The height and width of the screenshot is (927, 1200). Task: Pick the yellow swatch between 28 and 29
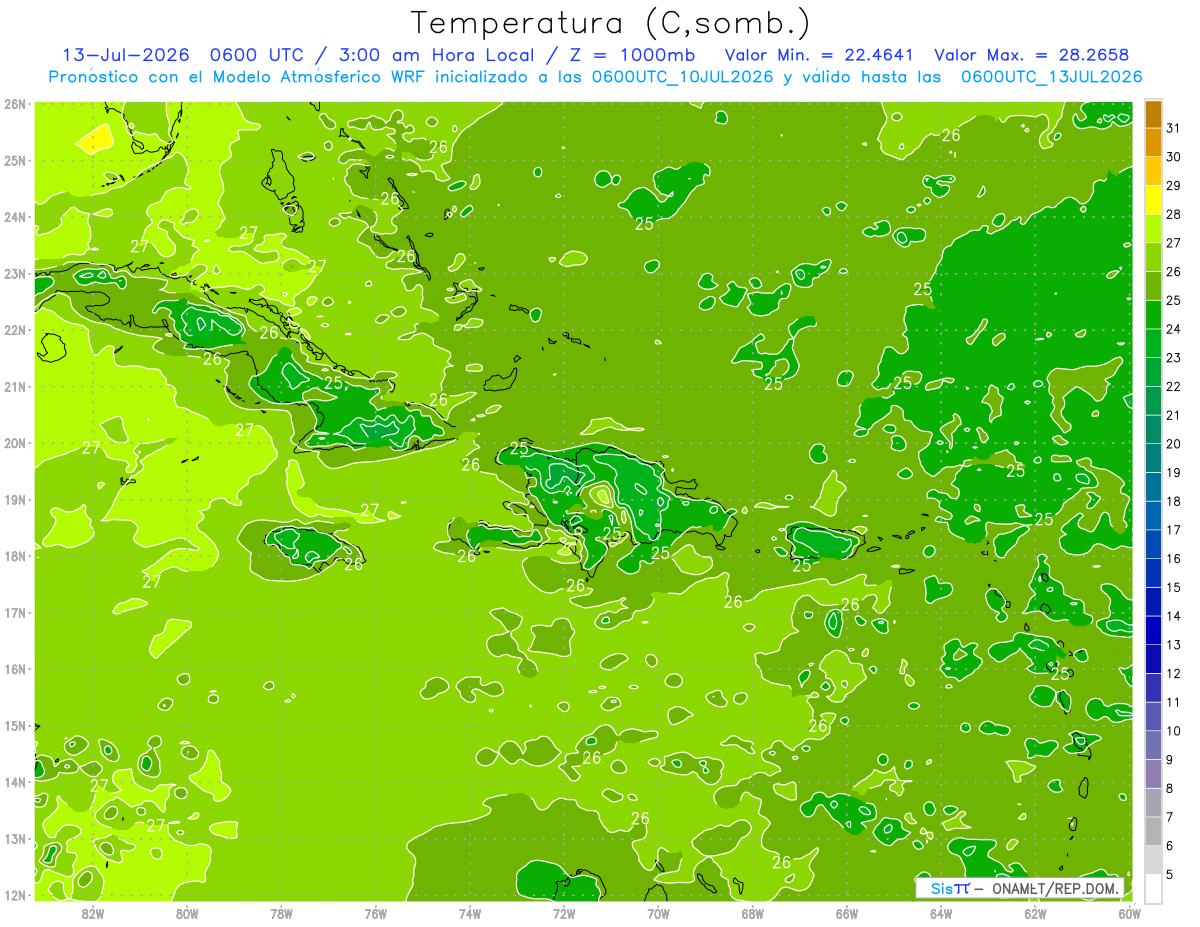[x=1153, y=200]
